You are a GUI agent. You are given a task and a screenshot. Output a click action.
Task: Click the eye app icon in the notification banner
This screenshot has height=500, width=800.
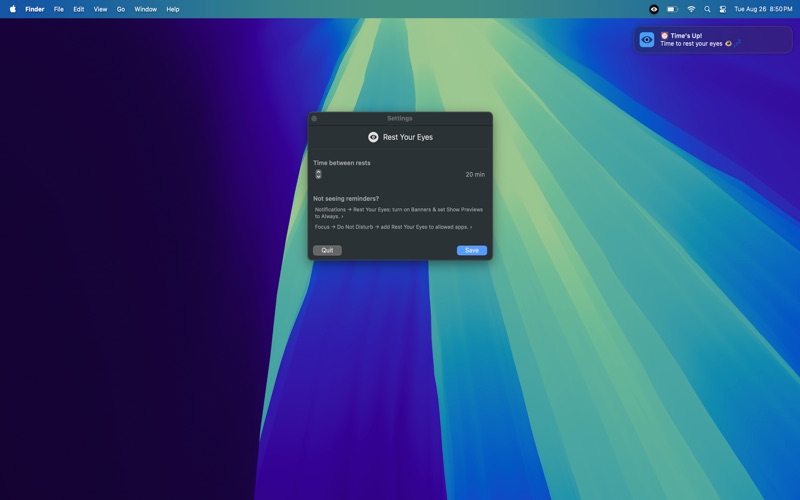coord(646,40)
